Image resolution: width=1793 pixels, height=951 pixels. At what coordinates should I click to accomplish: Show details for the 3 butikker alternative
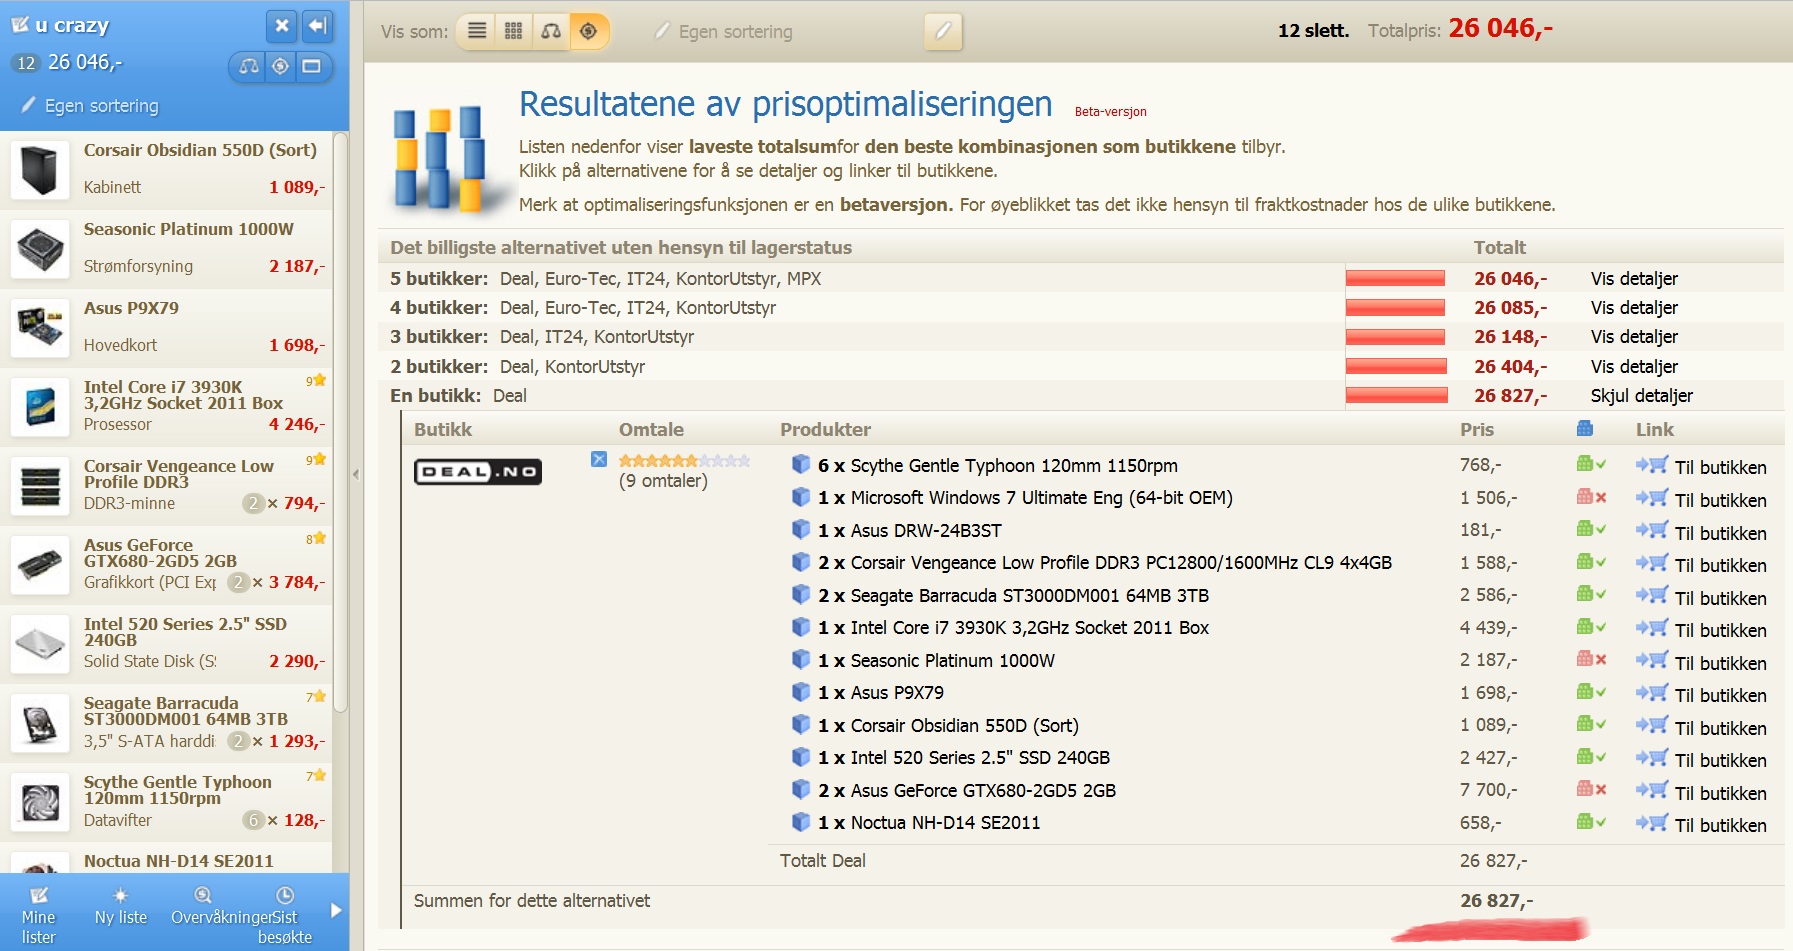pyautogui.click(x=1634, y=337)
